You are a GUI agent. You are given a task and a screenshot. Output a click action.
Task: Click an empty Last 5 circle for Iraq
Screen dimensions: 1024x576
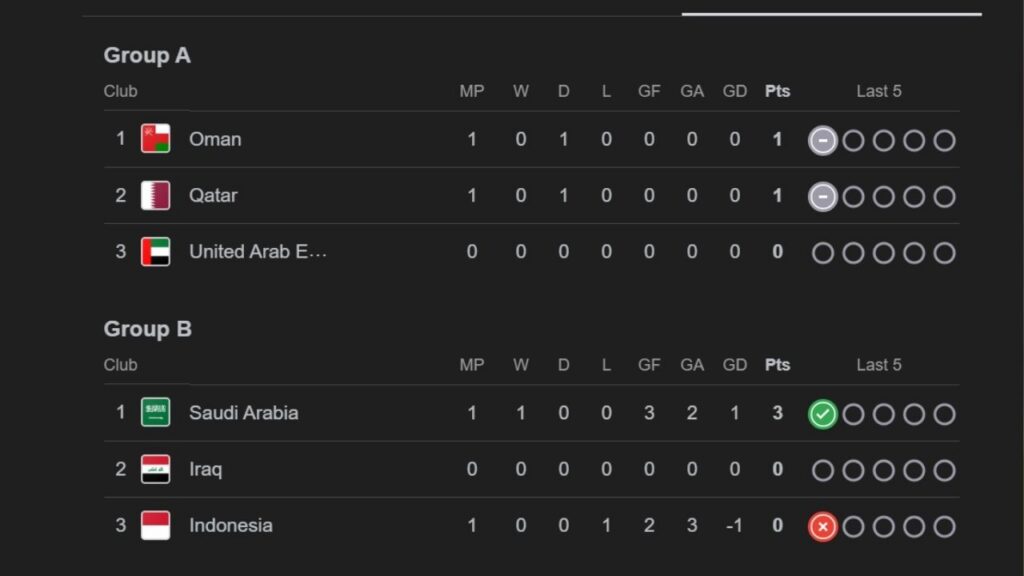tap(823, 469)
